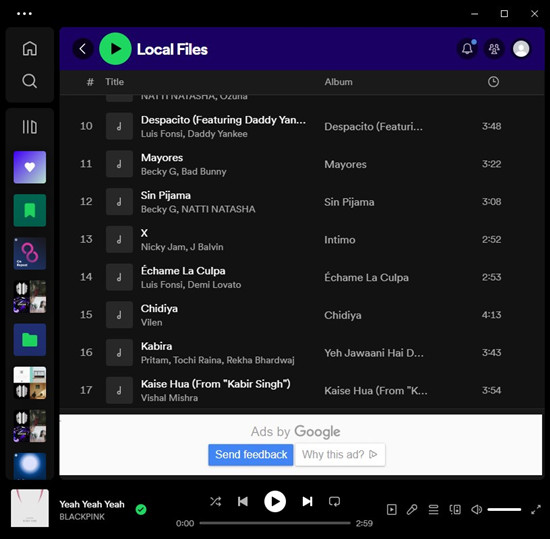This screenshot has width=550, height=539.
Task: Click duration 4:13 of Chidiya
Action: (491, 315)
